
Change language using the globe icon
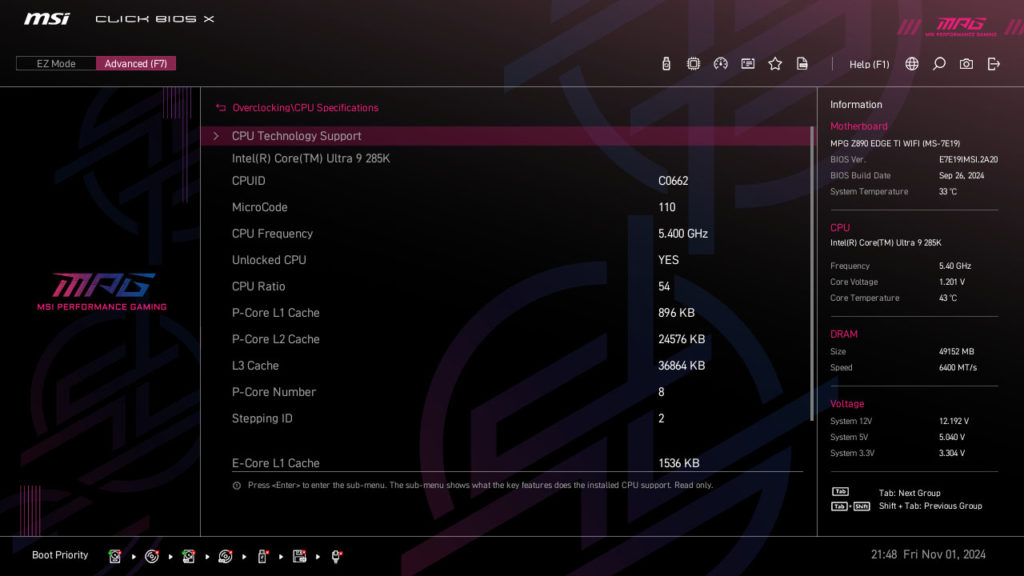[x=912, y=63]
